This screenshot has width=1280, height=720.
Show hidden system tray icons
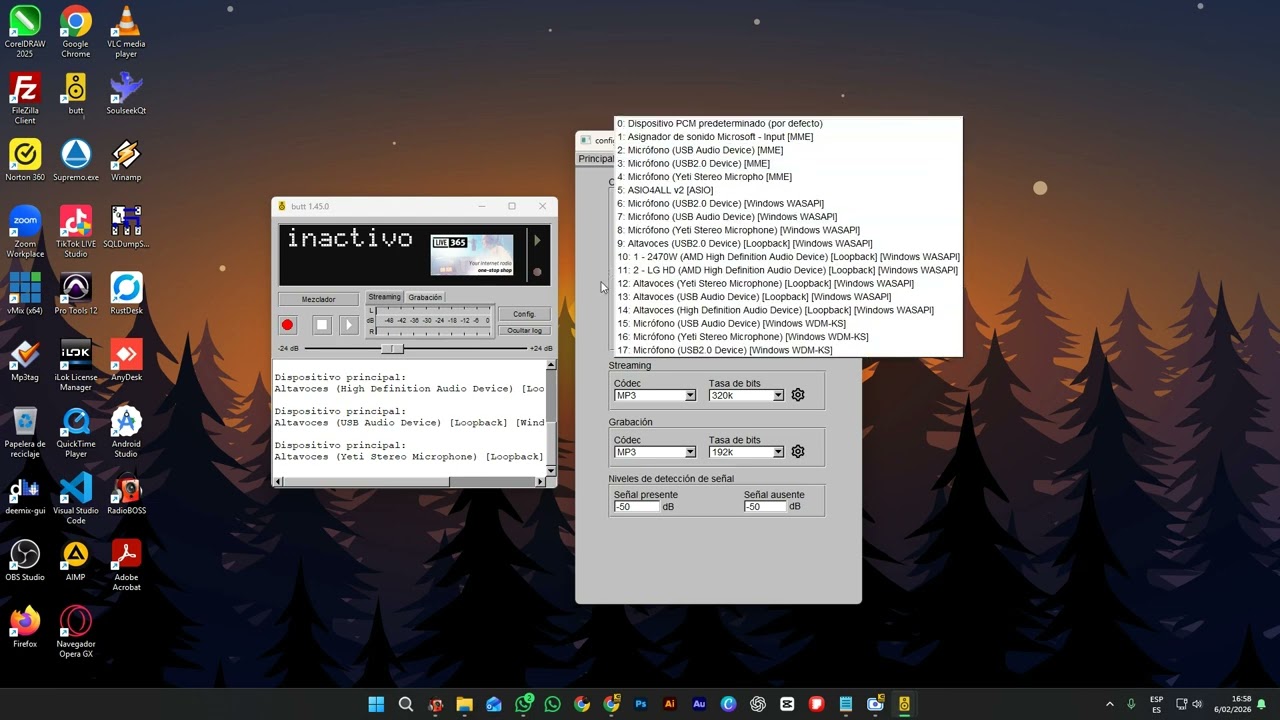(1109, 704)
